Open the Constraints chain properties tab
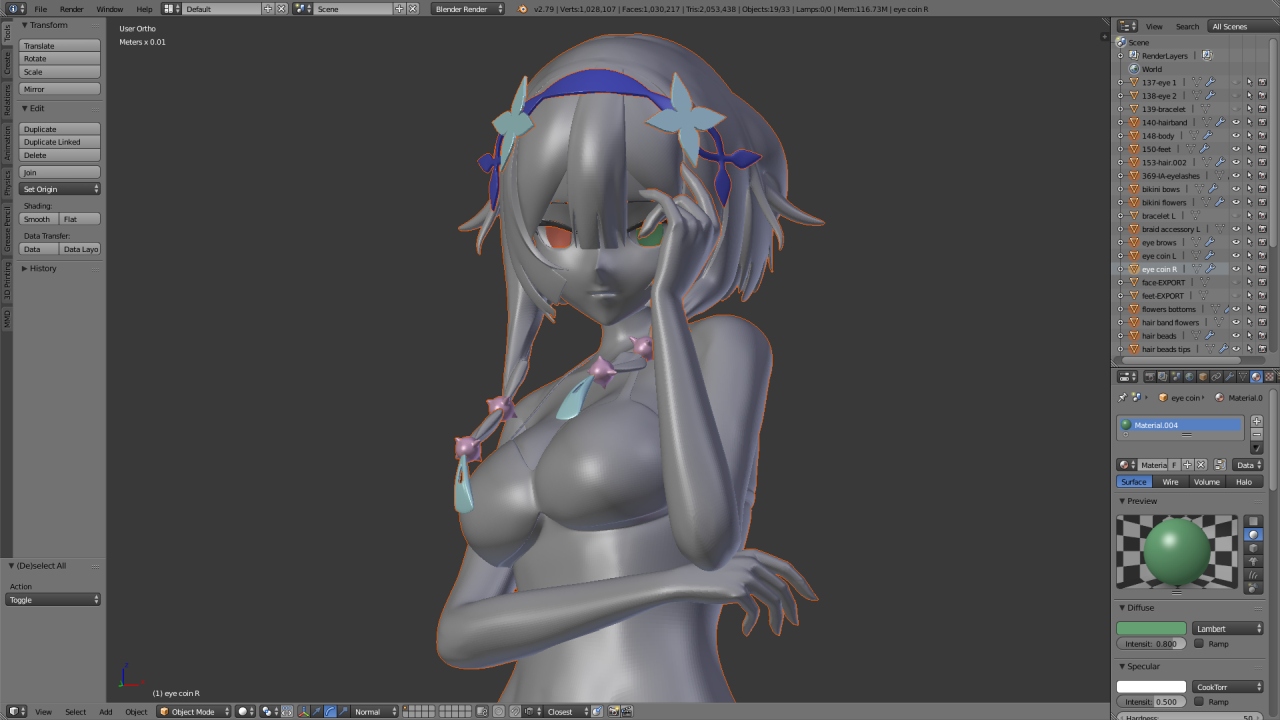 point(1216,377)
